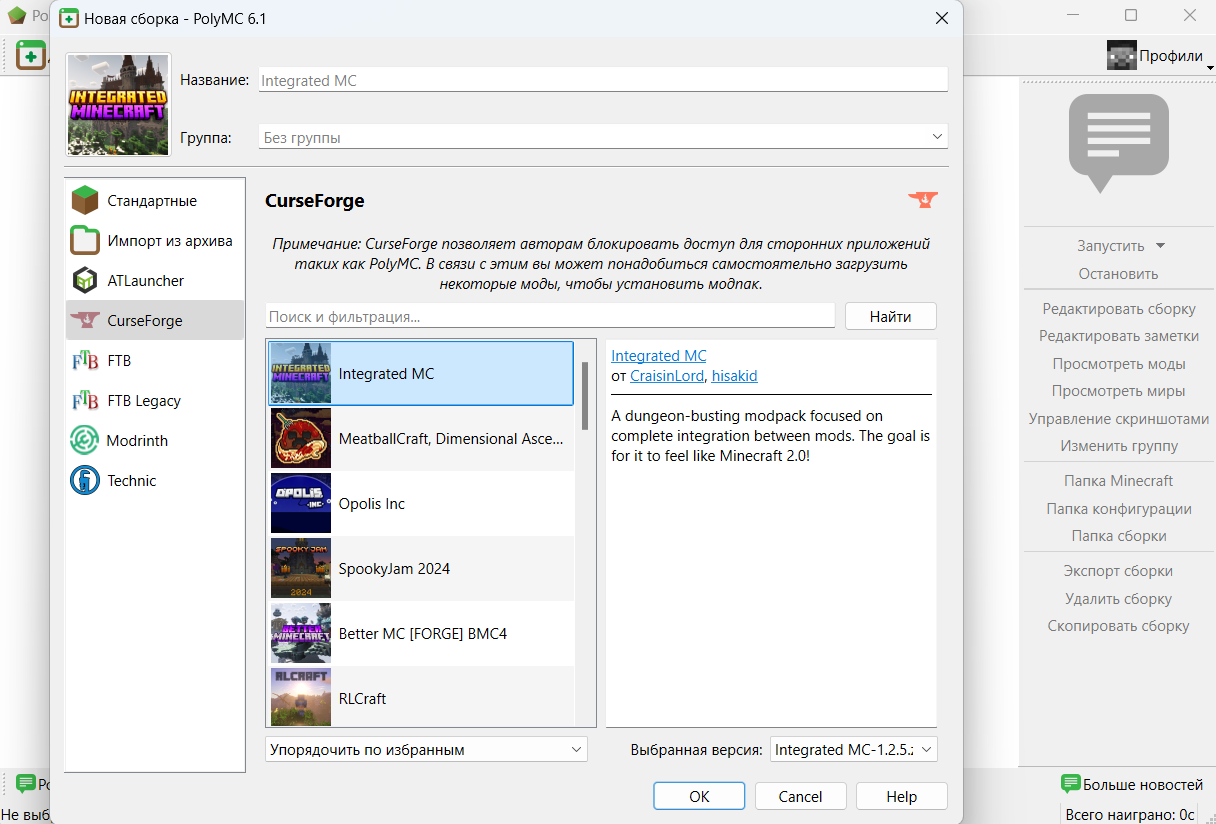
Task: Click Управление скриншотами in the main window
Action: (x=1118, y=418)
